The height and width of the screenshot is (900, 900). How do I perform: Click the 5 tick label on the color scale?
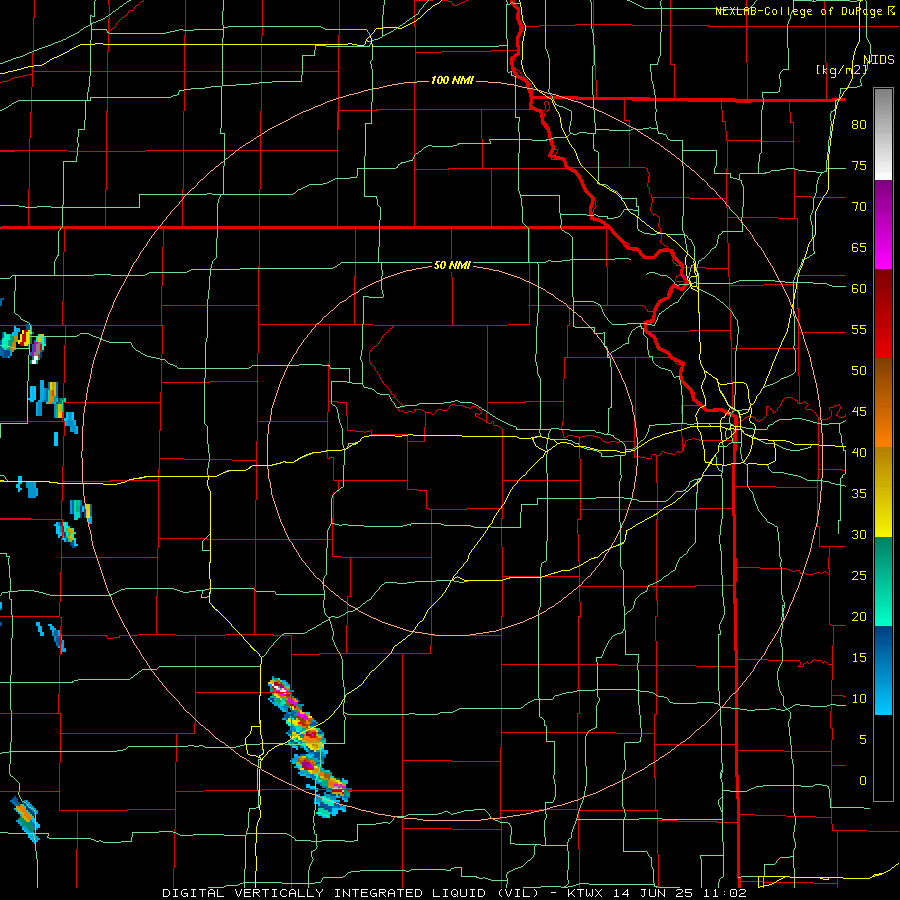point(862,740)
